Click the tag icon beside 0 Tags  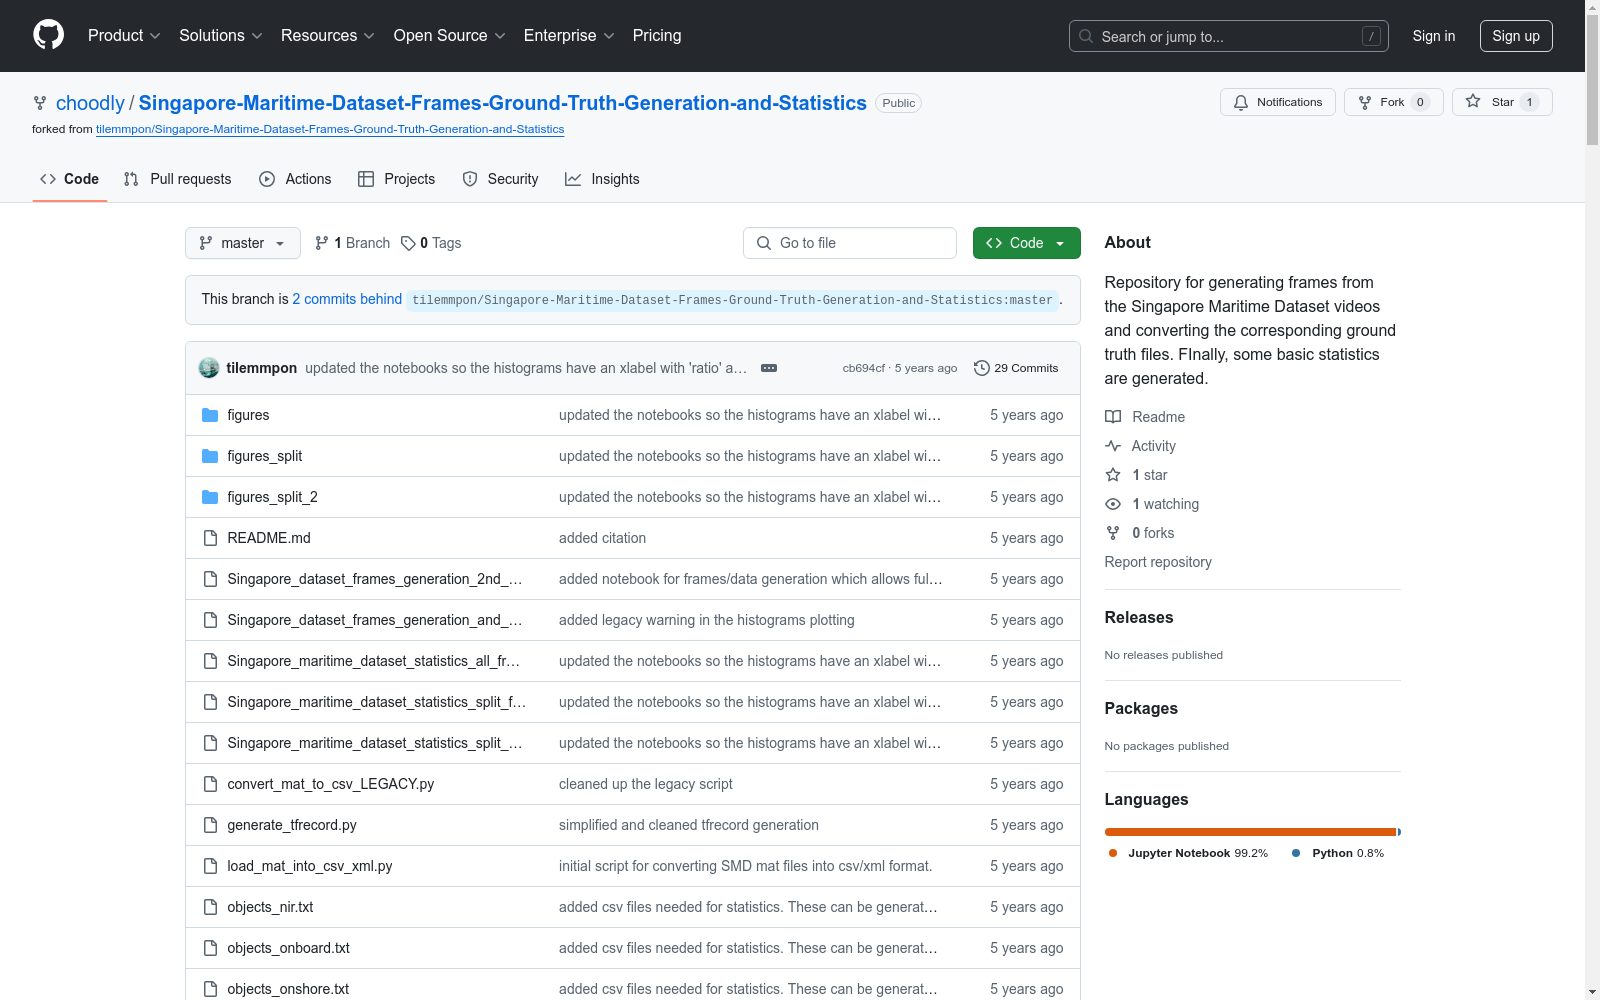coord(408,243)
